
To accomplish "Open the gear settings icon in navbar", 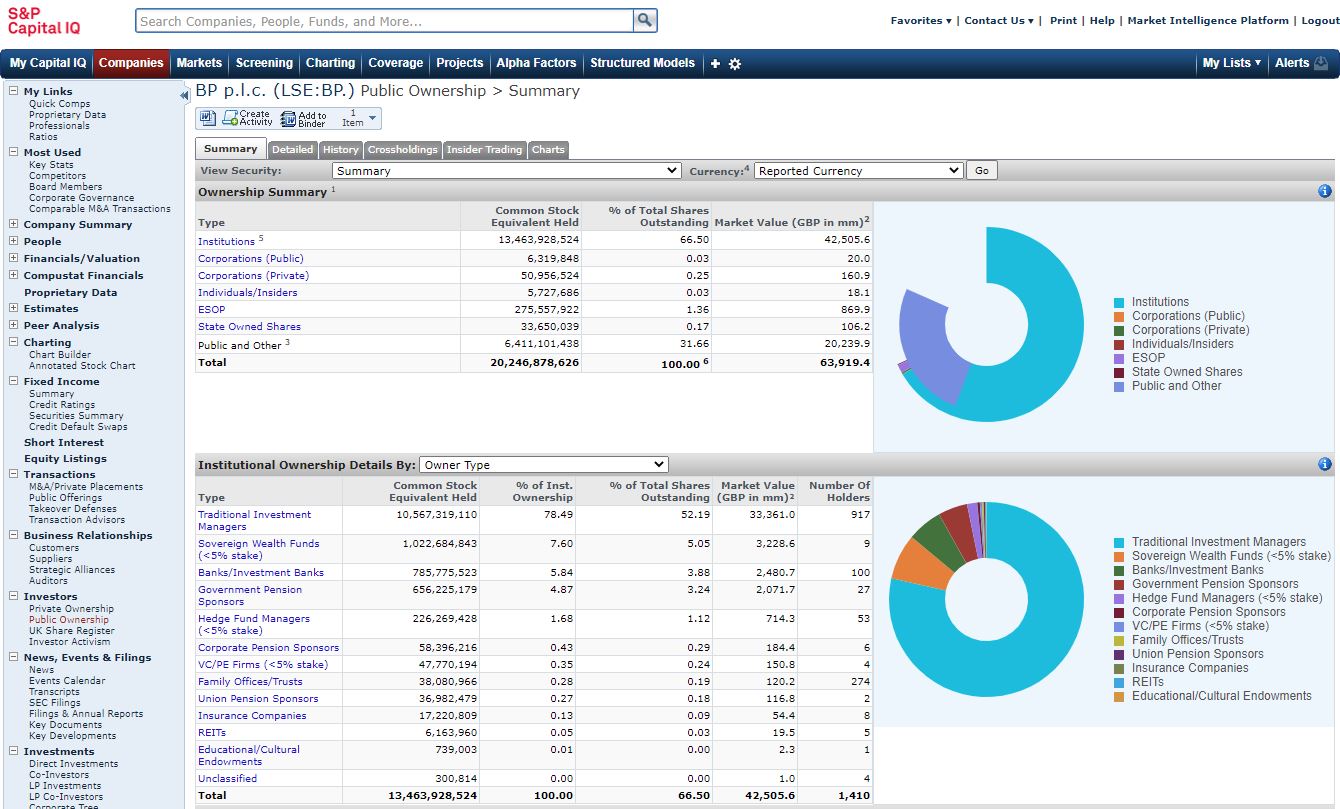I will point(735,64).
